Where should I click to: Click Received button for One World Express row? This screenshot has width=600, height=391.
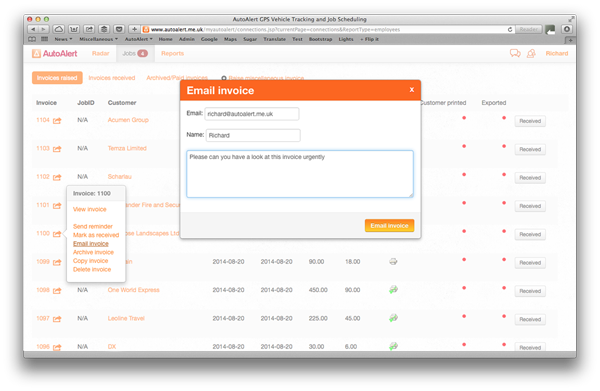click(530, 291)
